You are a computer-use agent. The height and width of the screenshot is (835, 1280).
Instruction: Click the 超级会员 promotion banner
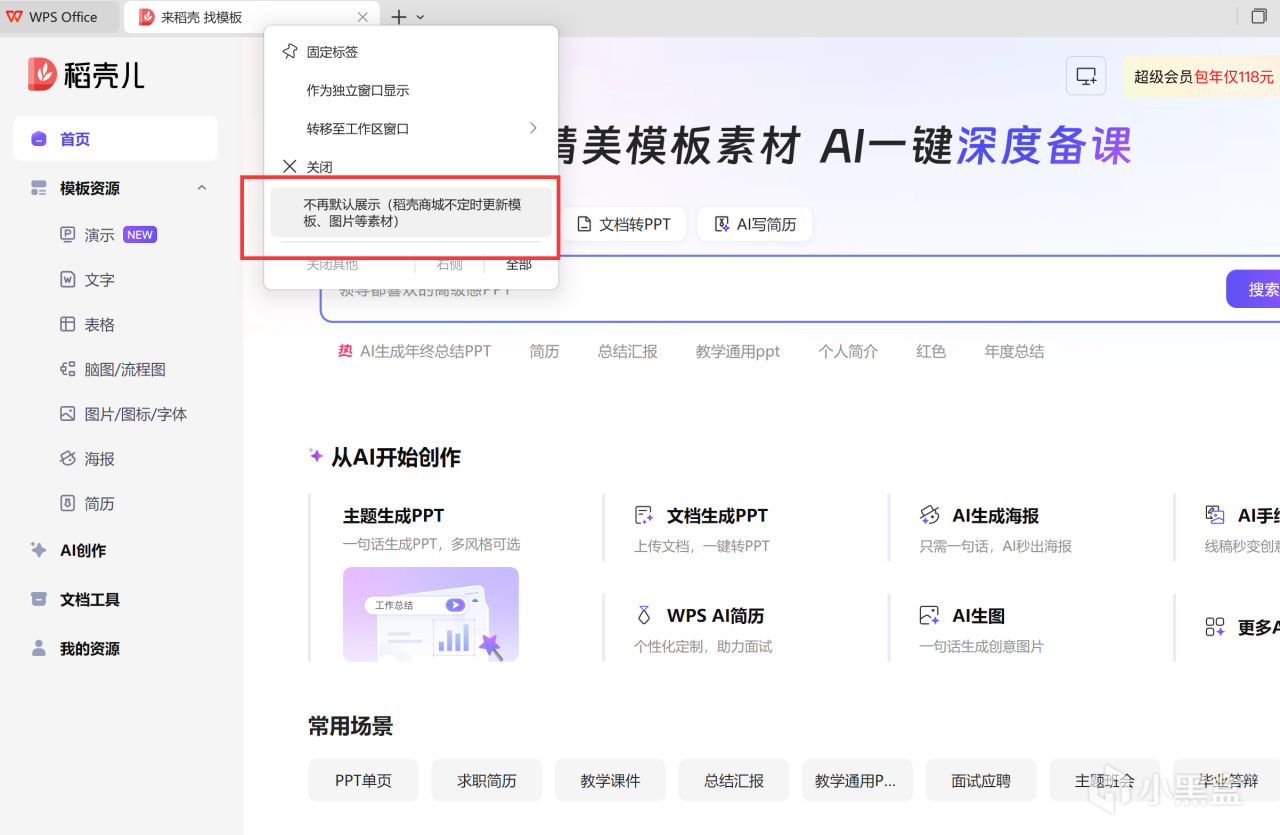1202,76
